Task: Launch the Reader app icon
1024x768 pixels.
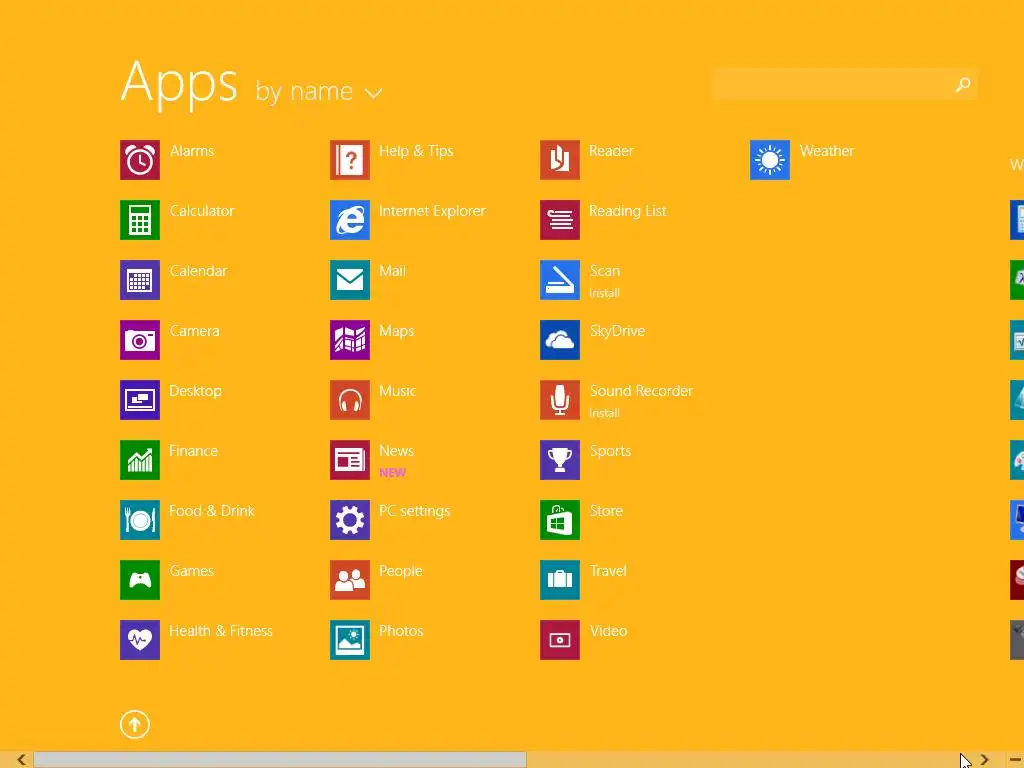Action: 560,160
